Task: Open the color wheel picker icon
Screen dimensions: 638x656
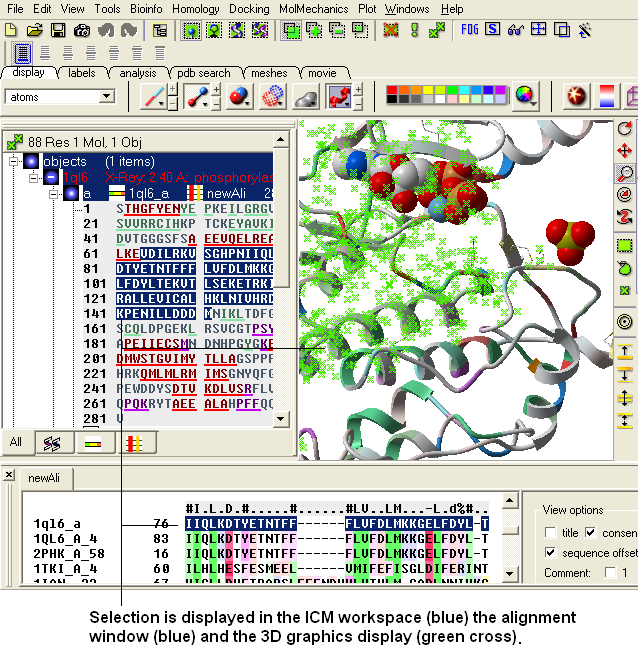Action: click(x=524, y=97)
